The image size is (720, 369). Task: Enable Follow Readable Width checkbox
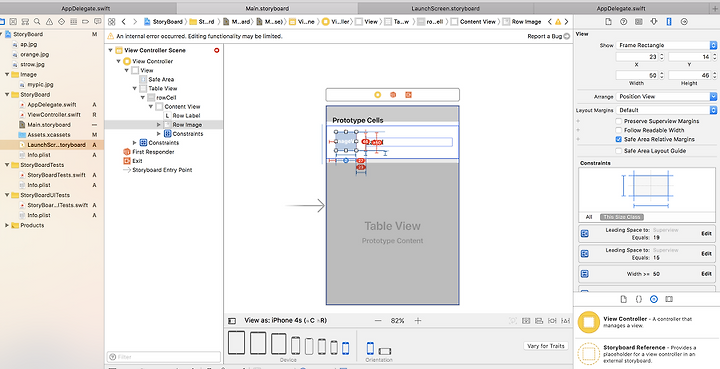[x=619, y=130]
